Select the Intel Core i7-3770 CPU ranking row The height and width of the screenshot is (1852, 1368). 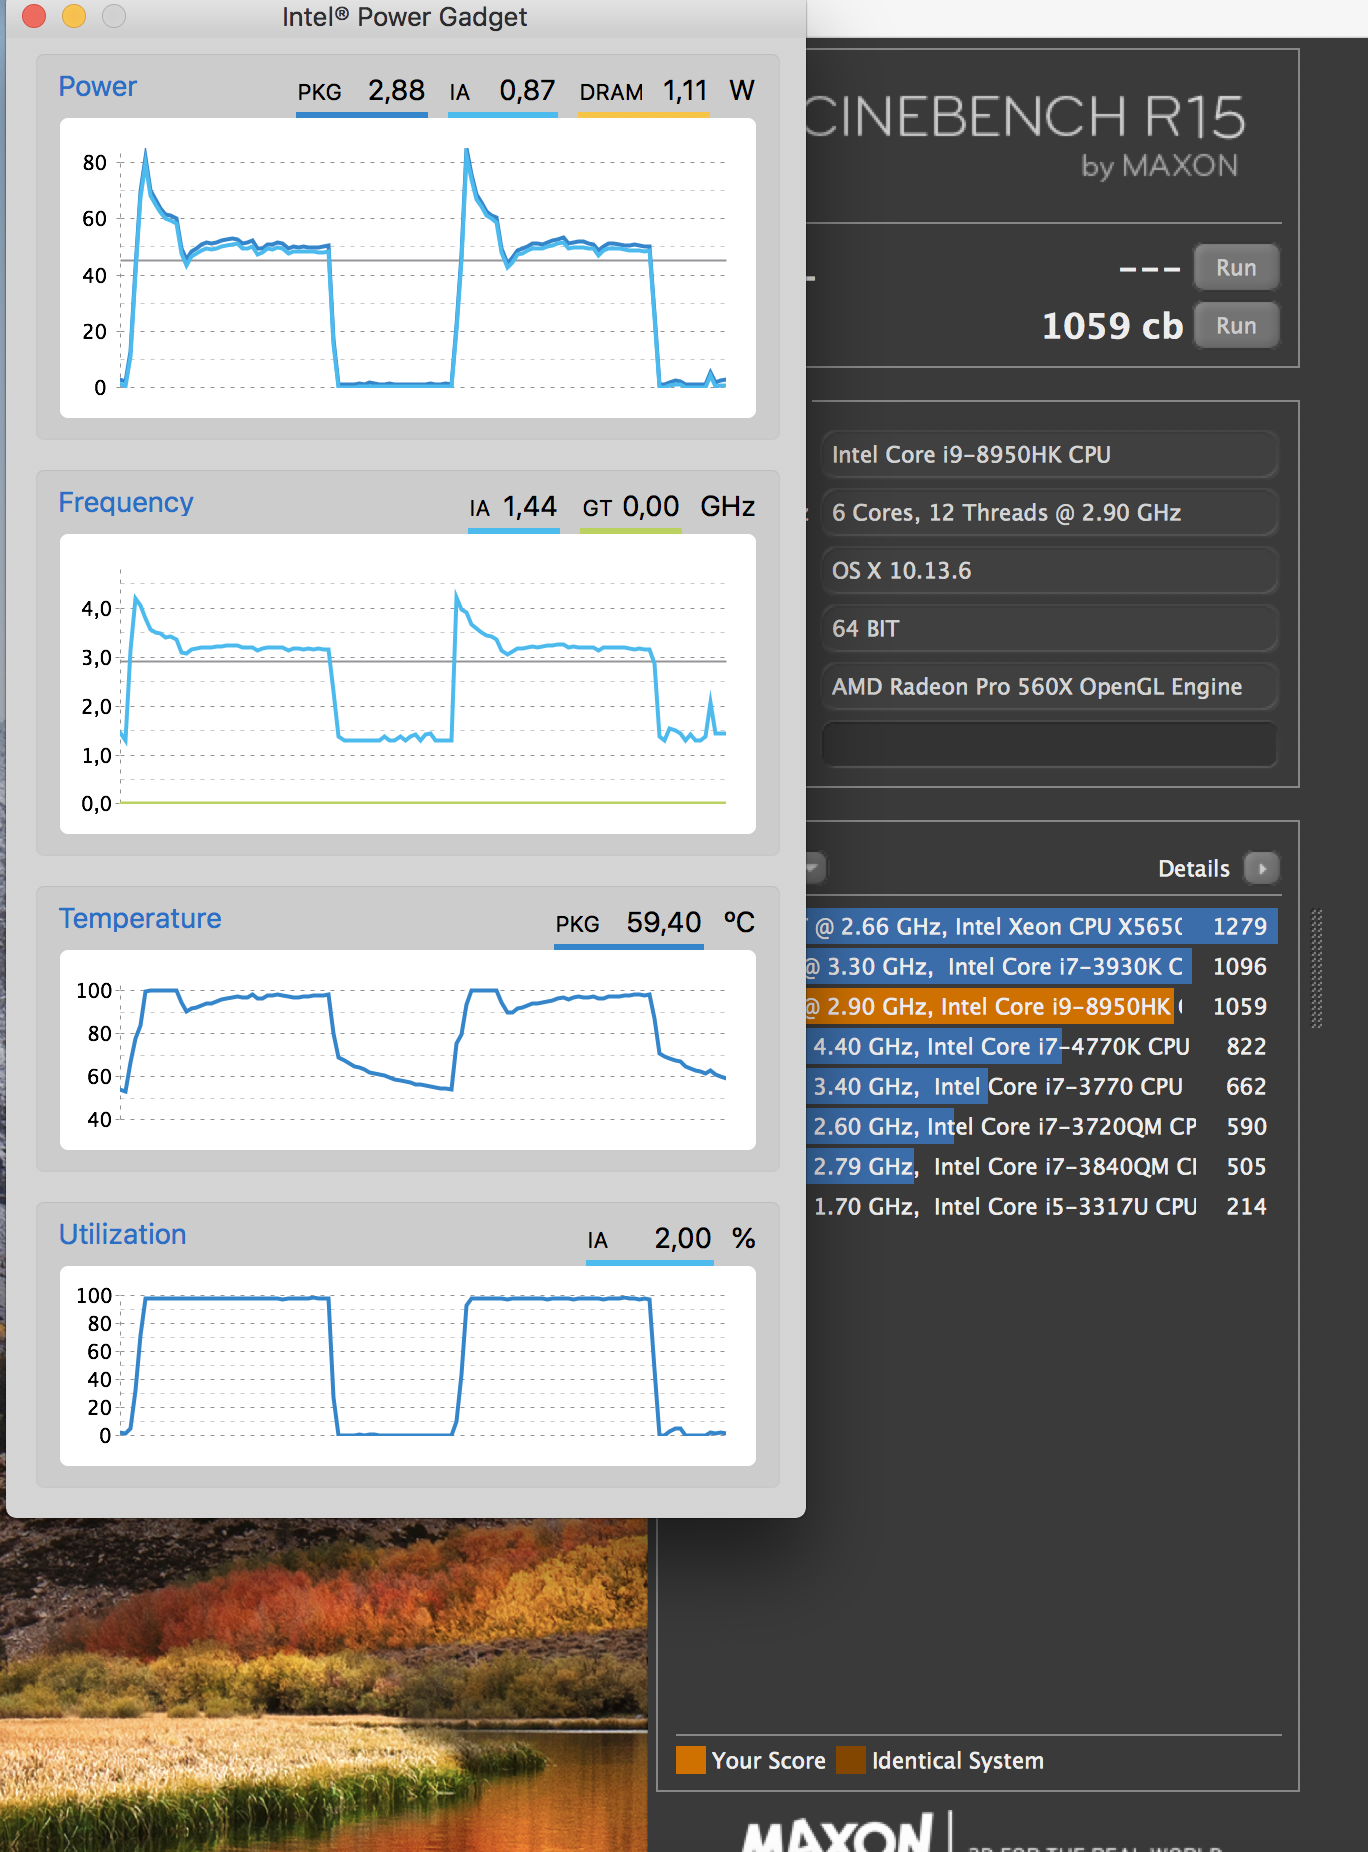click(1042, 1086)
